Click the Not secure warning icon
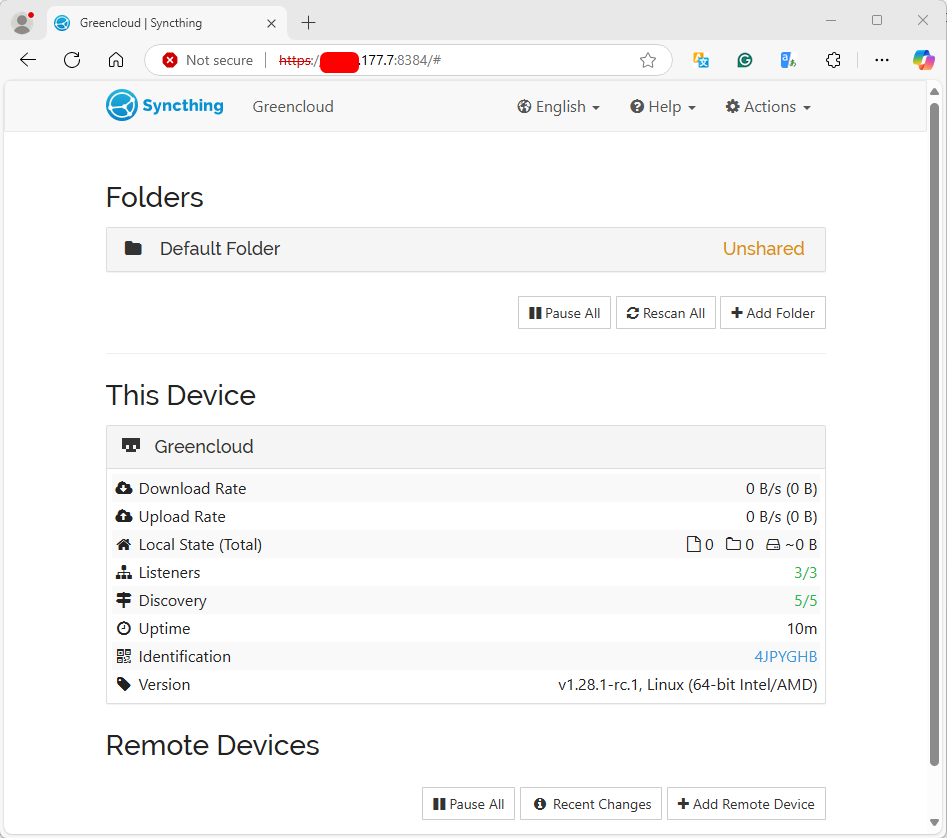Image resolution: width=947 pixels, height=838 pixels. 170,60
